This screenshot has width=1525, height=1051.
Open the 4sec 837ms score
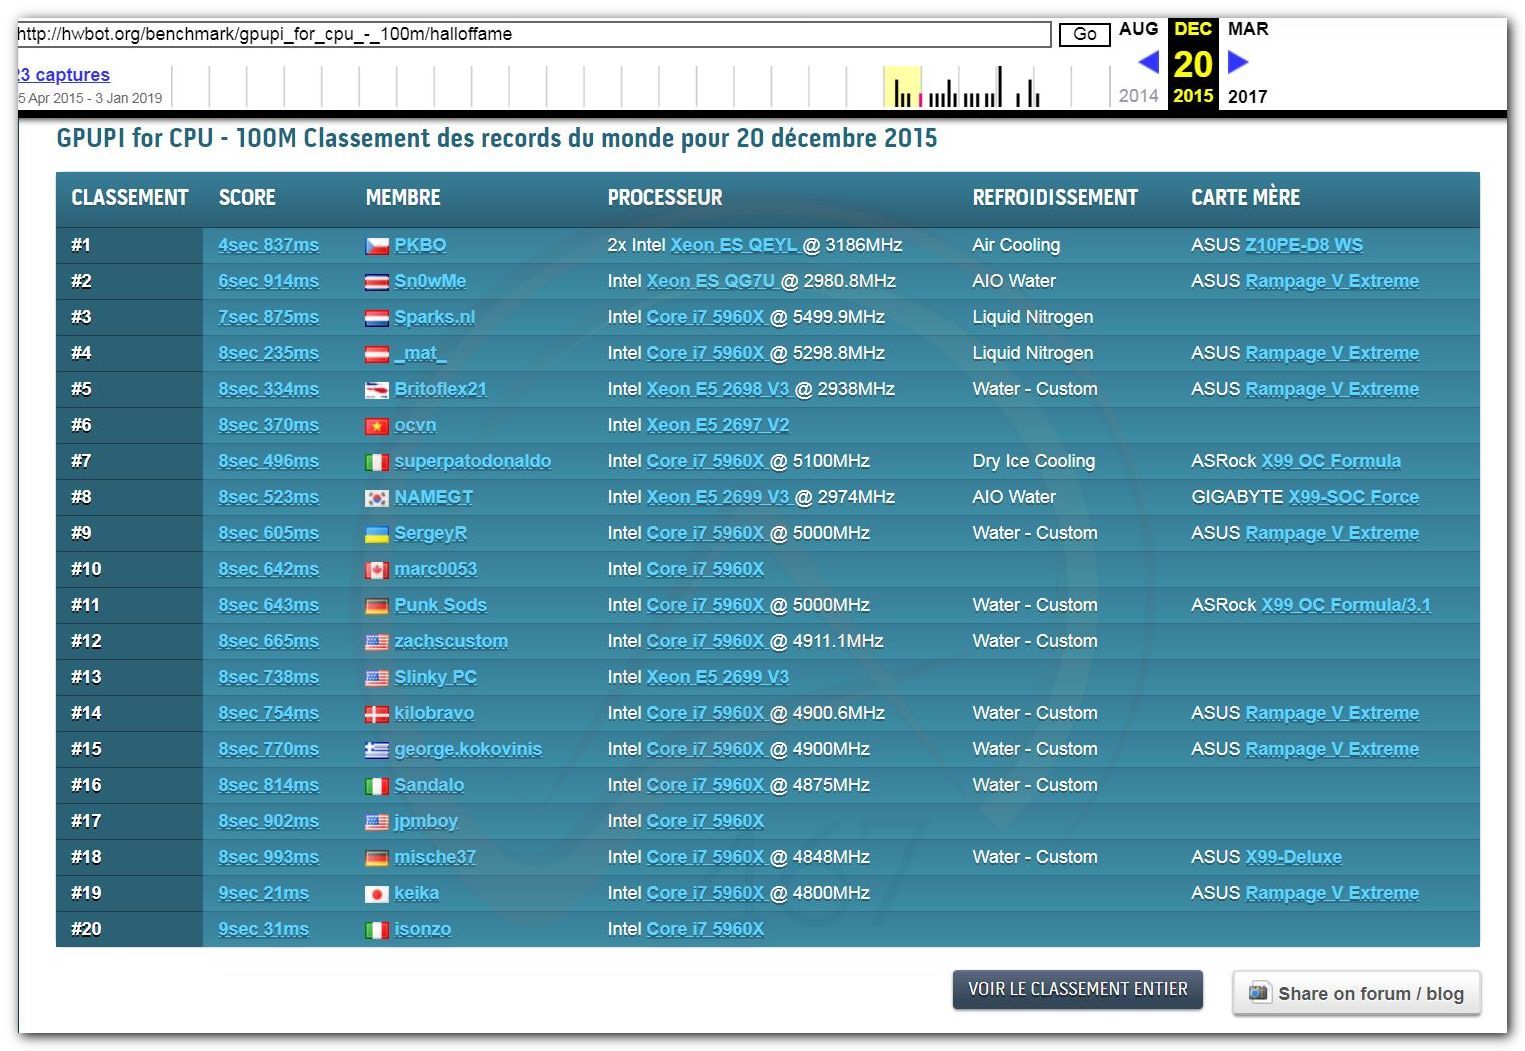tap(268, 245)
